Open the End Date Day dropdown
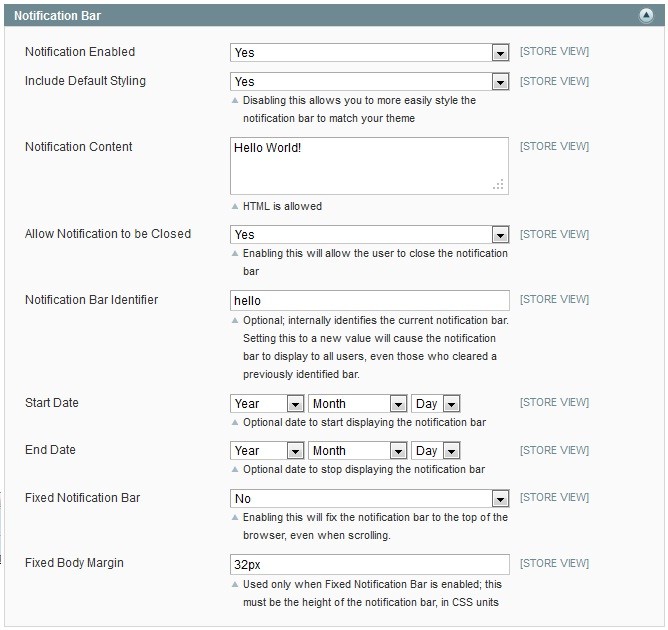 (435, 451)
